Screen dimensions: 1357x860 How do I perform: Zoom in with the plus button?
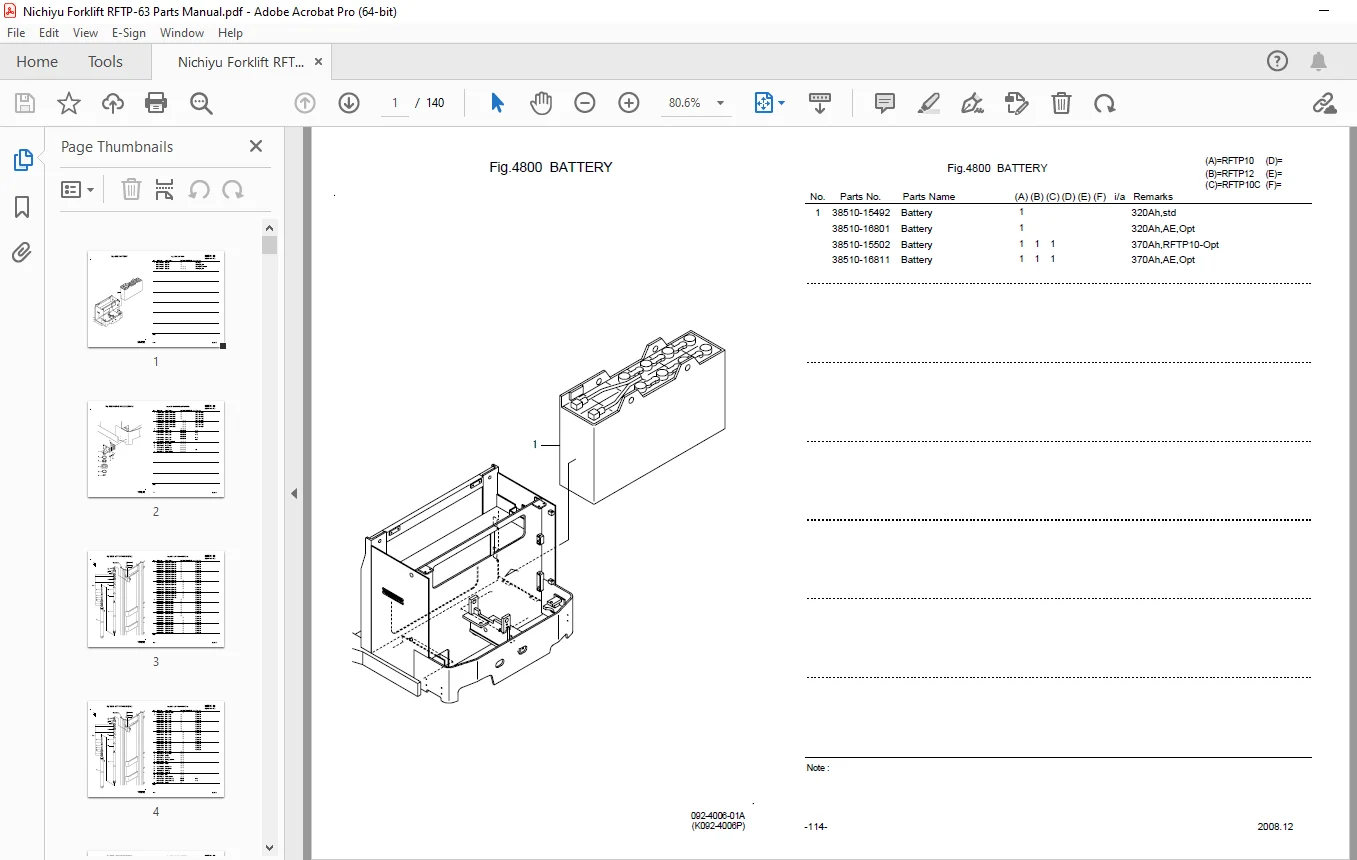629,103
